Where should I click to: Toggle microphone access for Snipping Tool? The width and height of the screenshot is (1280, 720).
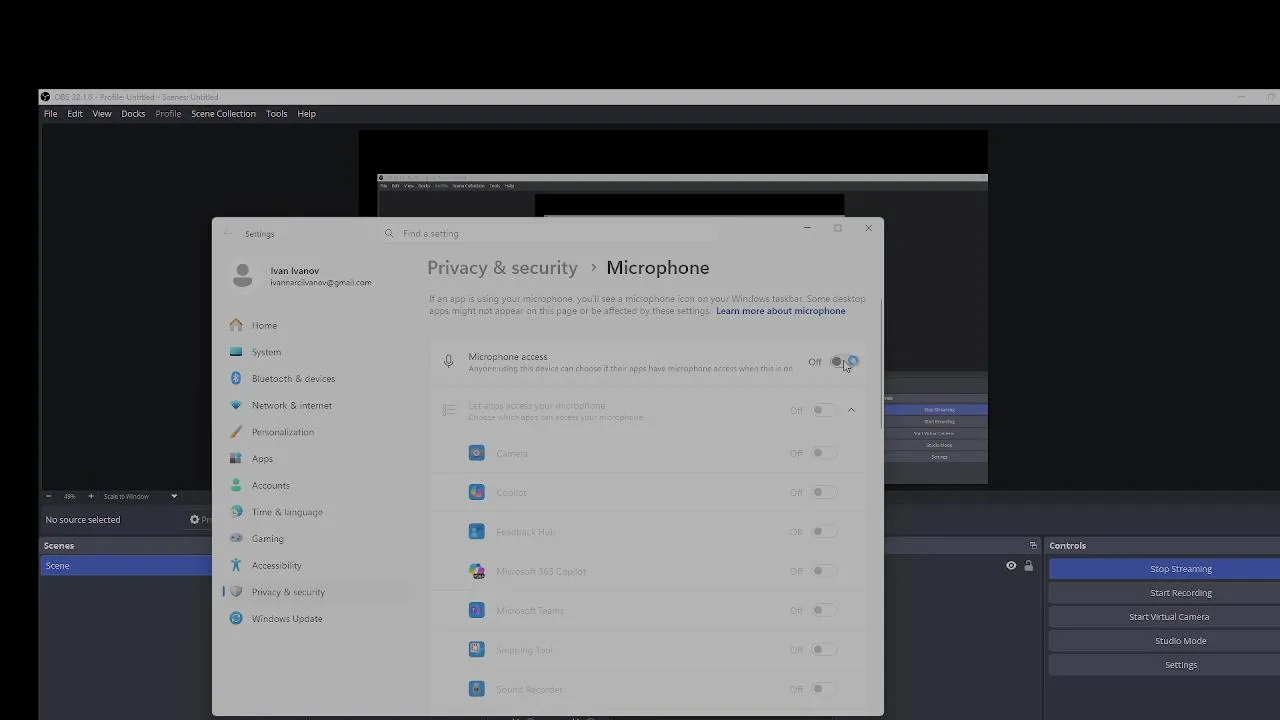click(824, 649)
